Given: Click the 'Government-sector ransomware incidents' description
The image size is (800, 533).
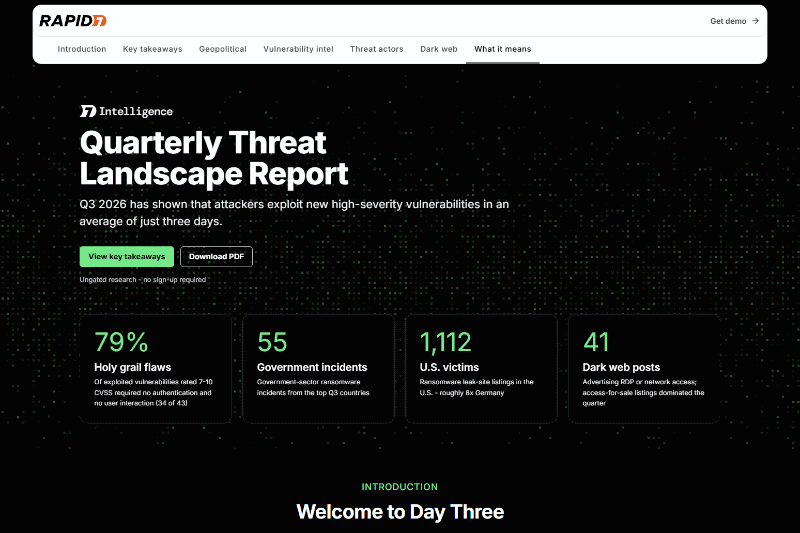Looking at the screenshot, I should pyautogui.click(x=313, y=387).
